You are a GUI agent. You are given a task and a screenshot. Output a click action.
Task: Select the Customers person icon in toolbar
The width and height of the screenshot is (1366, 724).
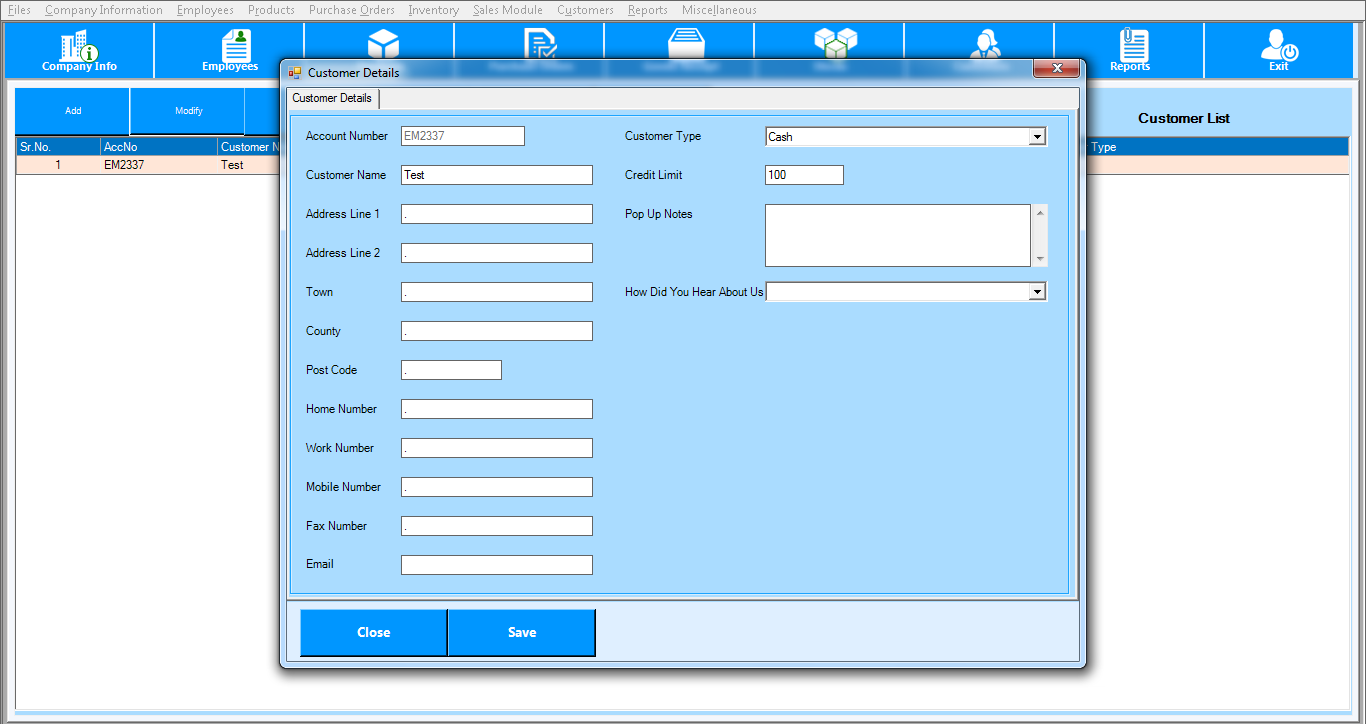(x=985, y=42)
